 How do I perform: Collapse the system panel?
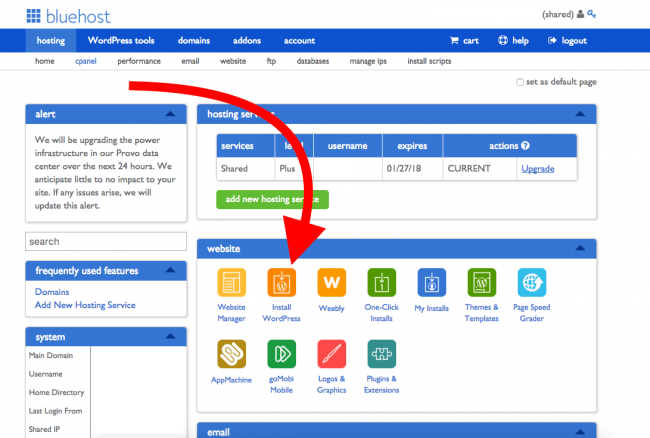click(170, 336)
